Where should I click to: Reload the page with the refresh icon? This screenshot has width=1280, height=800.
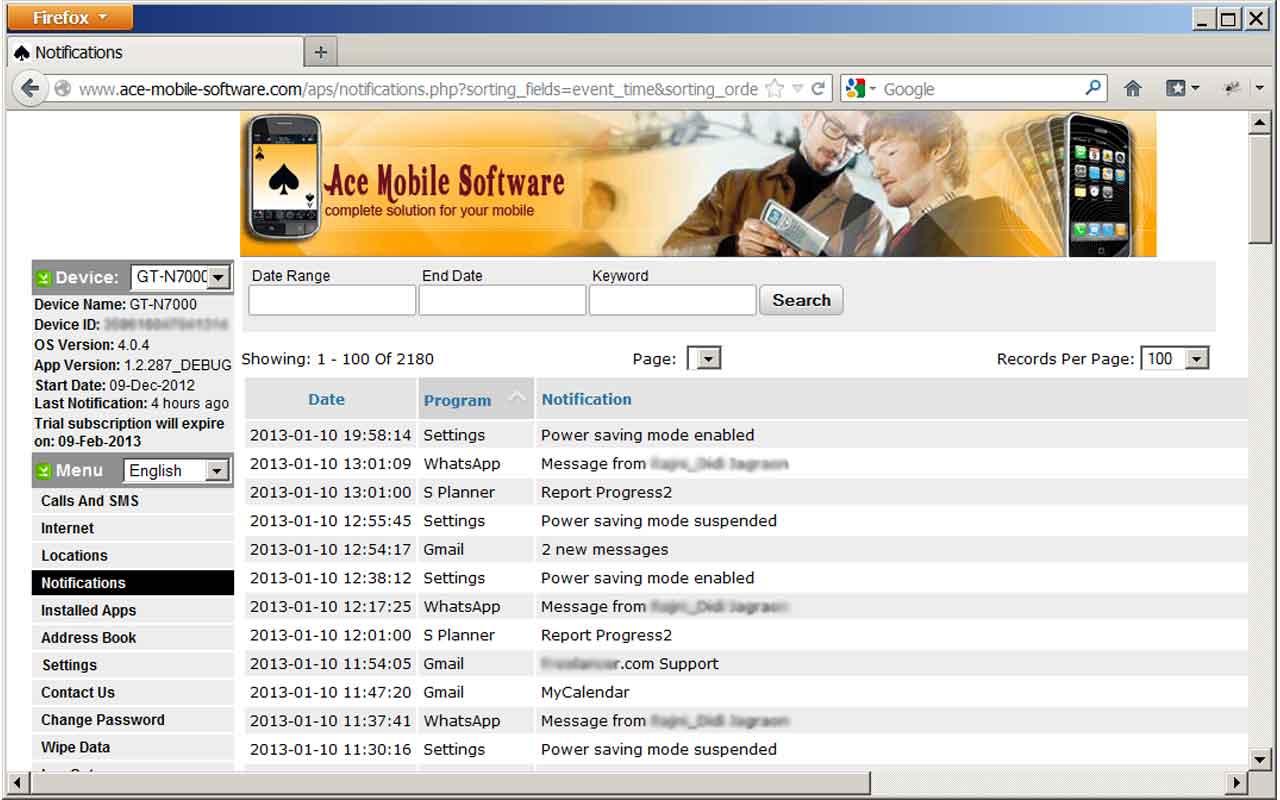(818, 89)
